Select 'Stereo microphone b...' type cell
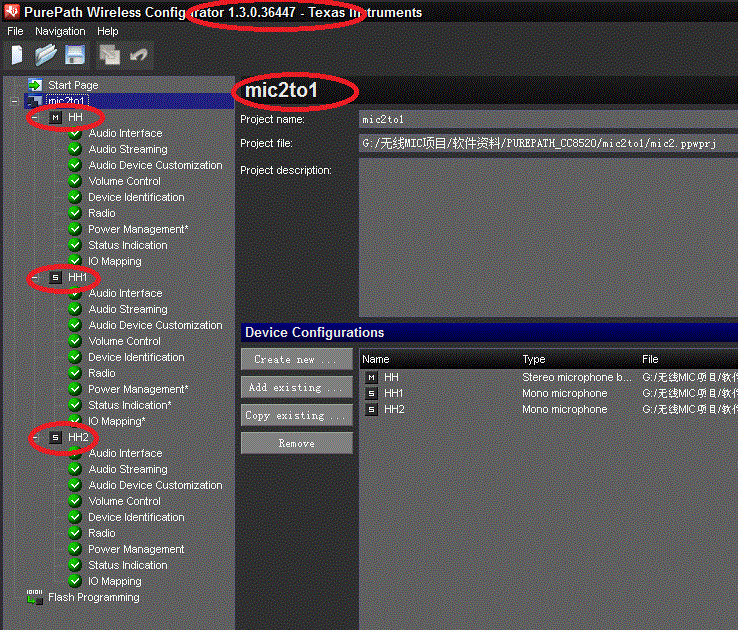Screen dimensions: 738x630 coord(577,377)
